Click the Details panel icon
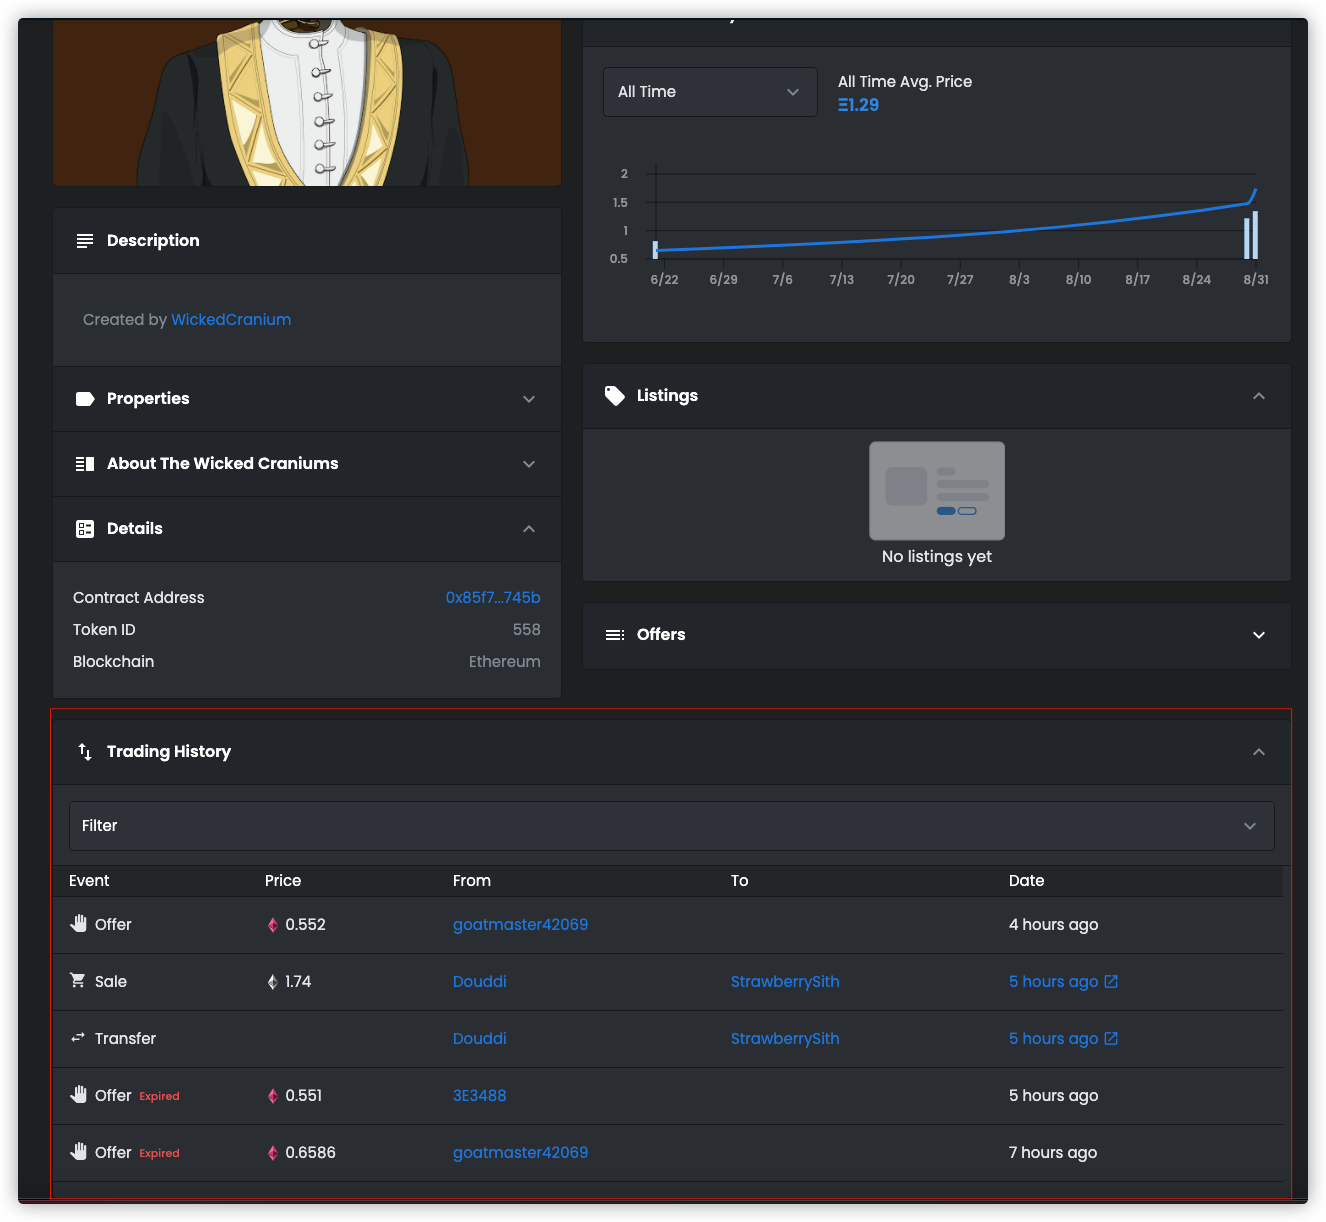1326x1222 pixels. 85,528
